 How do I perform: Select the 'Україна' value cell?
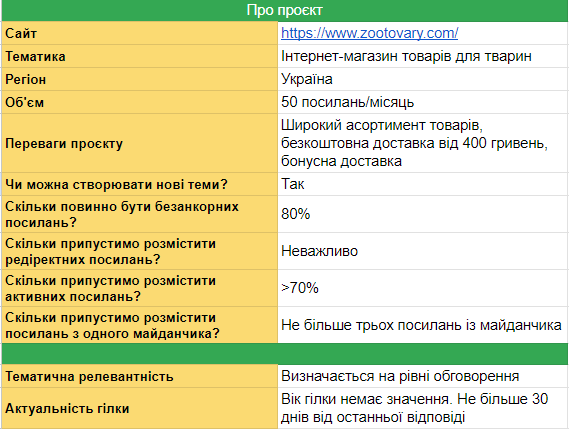(x=423, y=79)
